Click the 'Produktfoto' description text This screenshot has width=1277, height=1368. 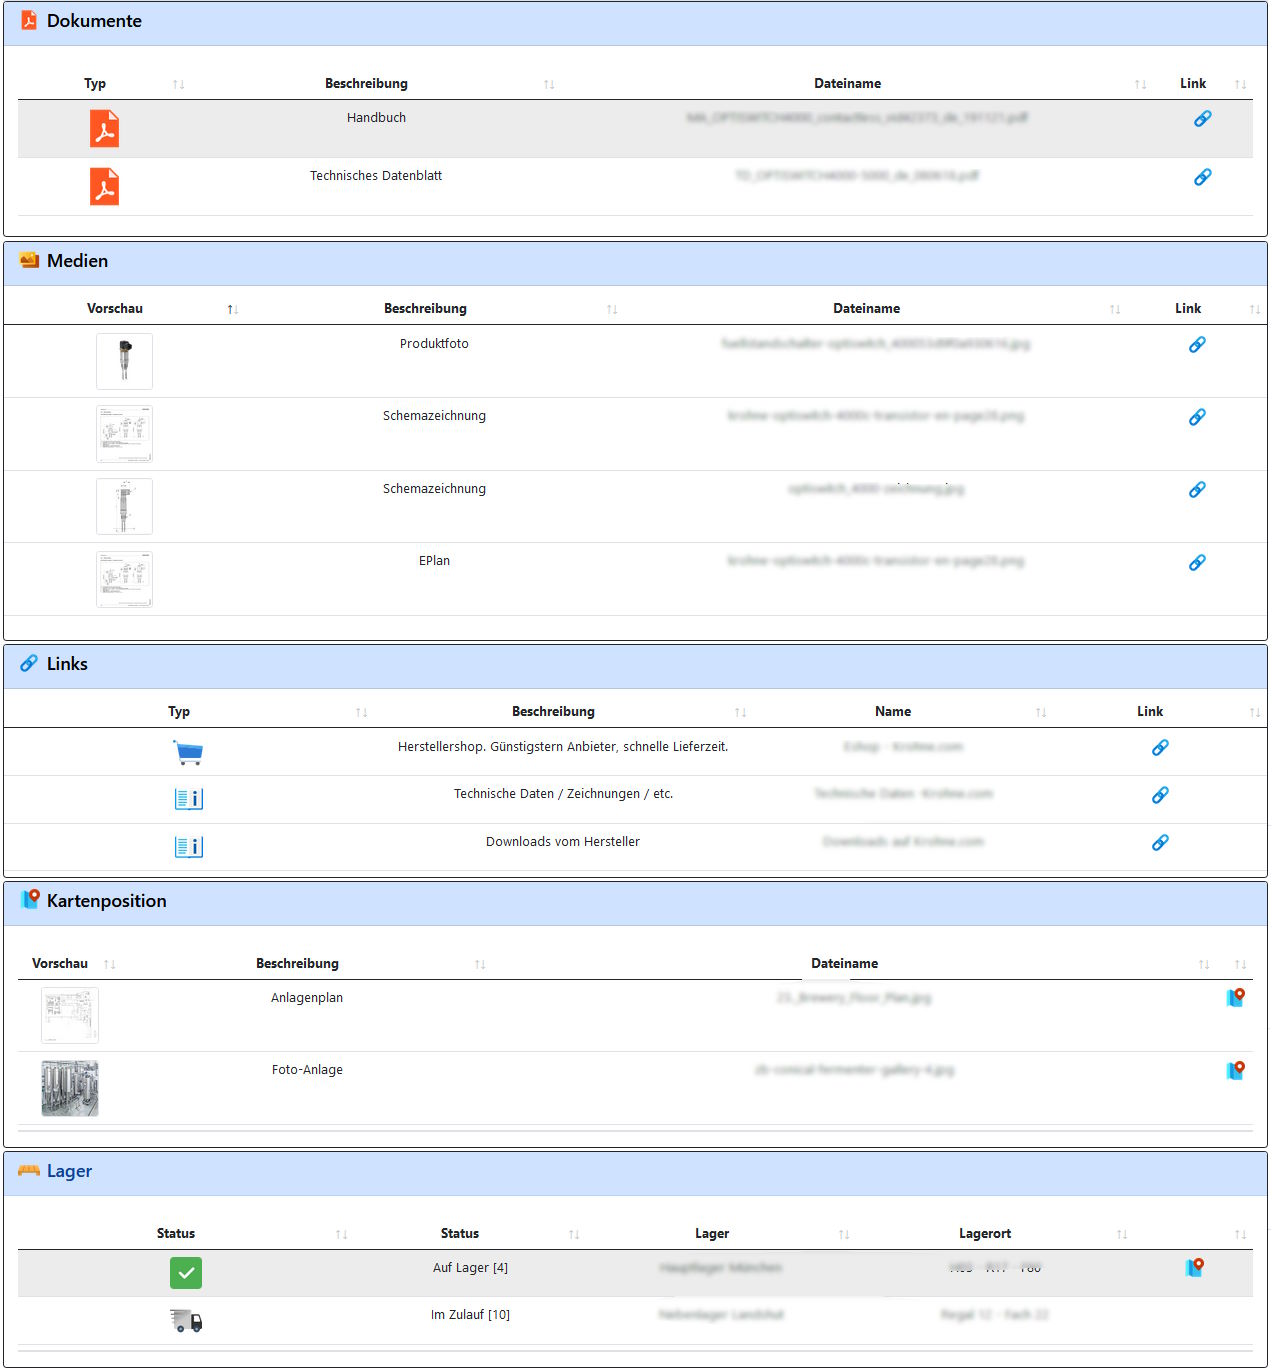[x=434, y=344]
